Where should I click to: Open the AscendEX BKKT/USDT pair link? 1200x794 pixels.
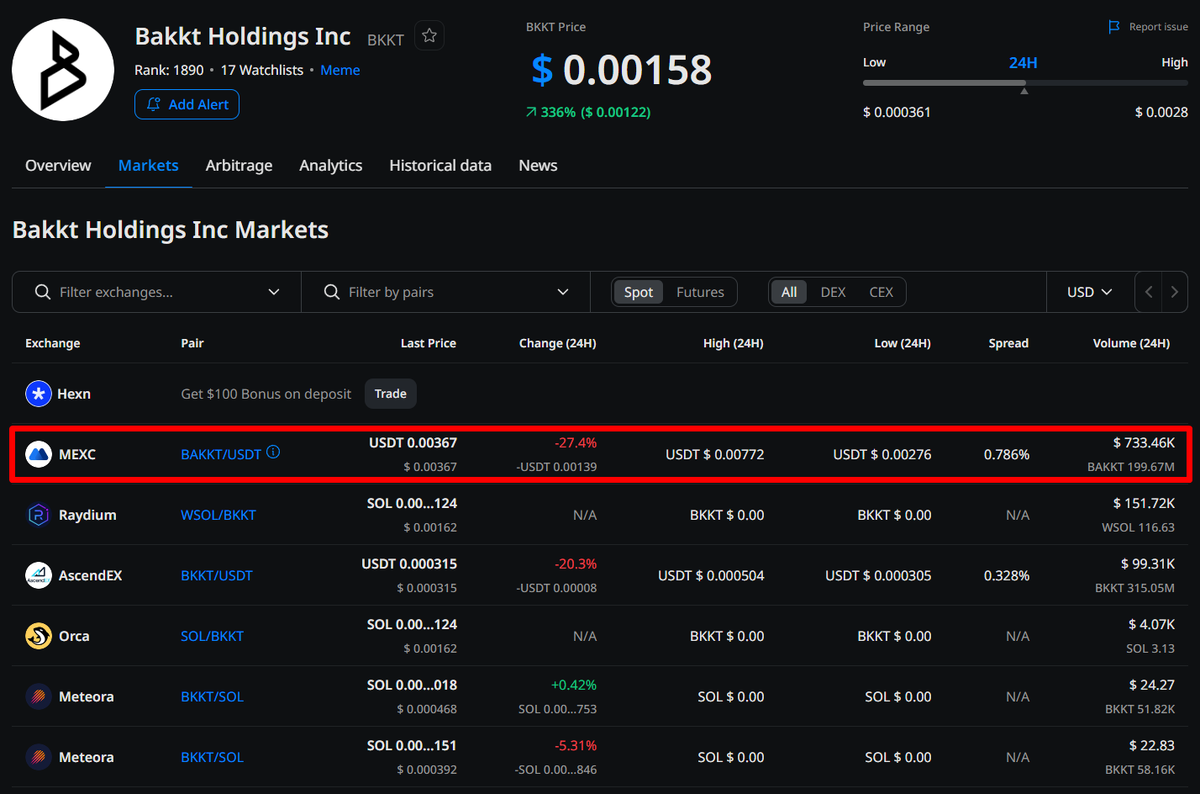click(217, 576)
